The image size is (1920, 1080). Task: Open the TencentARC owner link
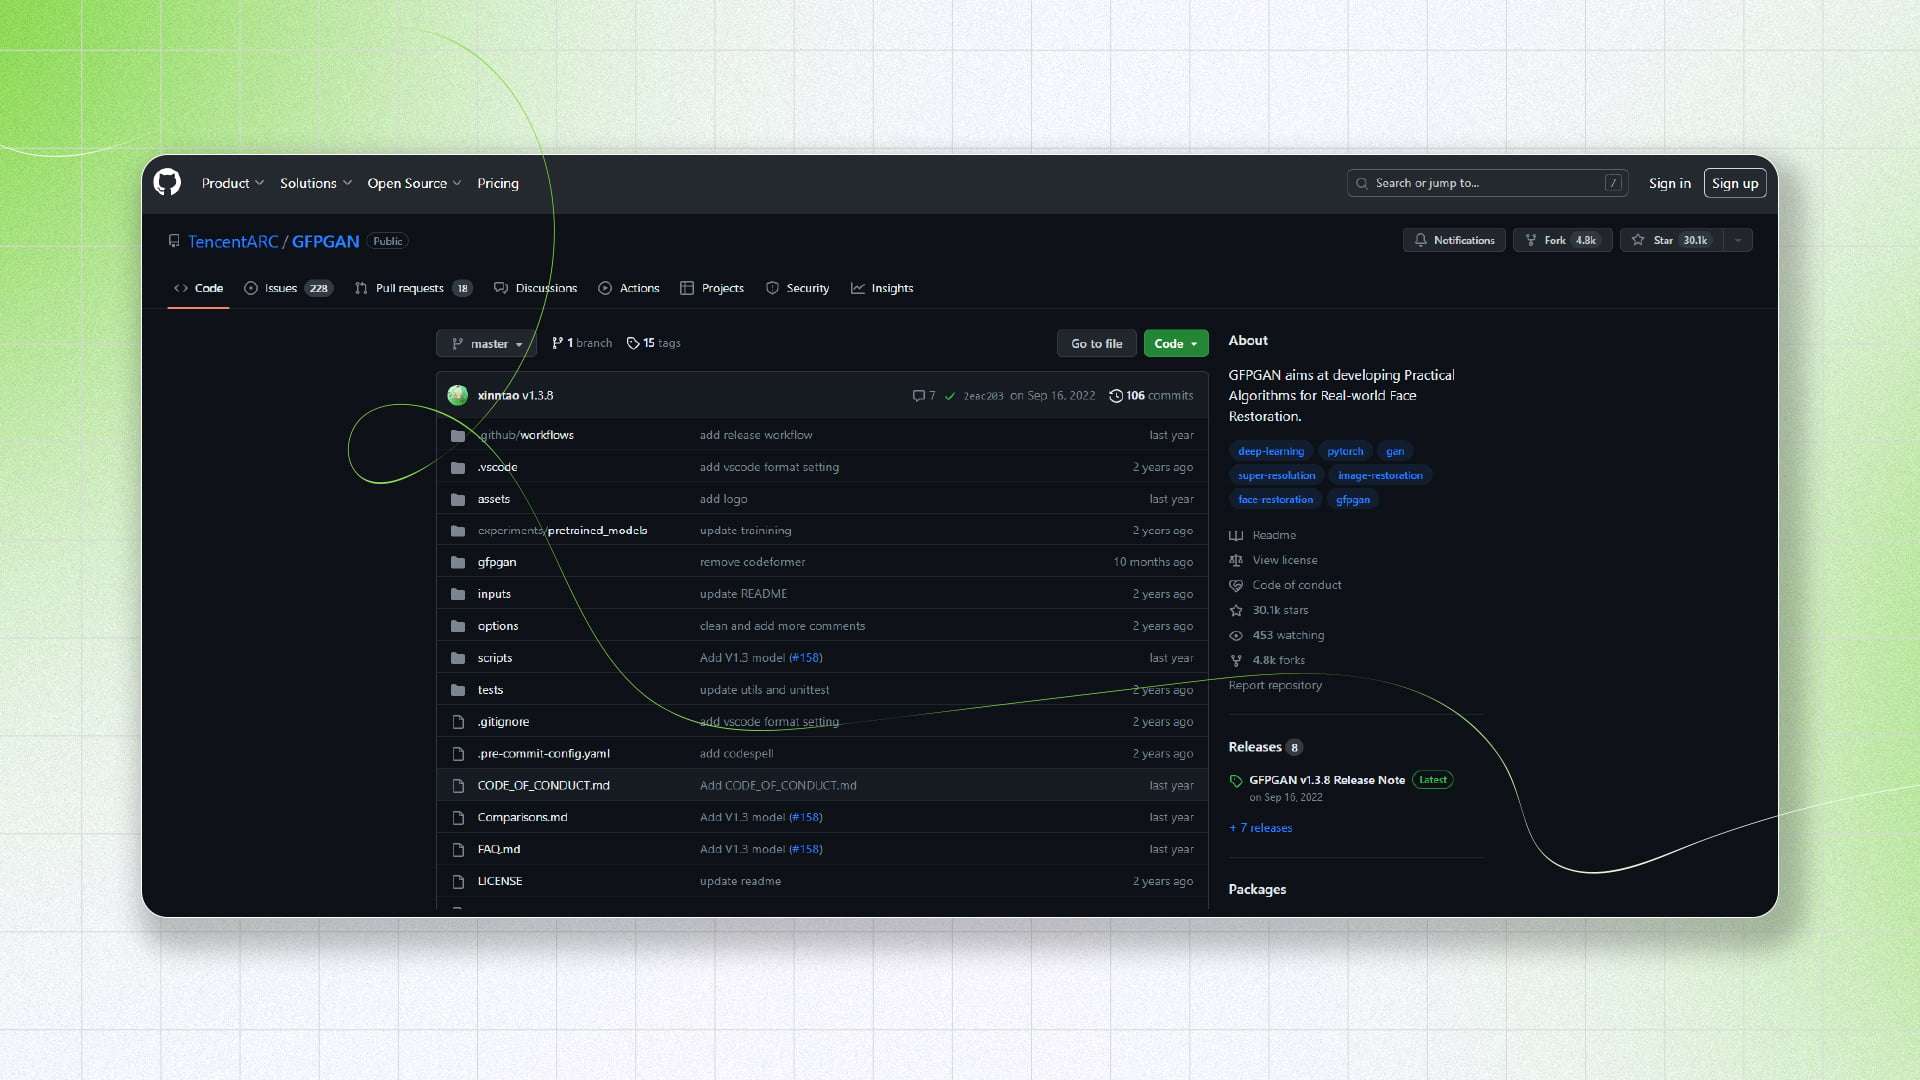click(233, 241)
